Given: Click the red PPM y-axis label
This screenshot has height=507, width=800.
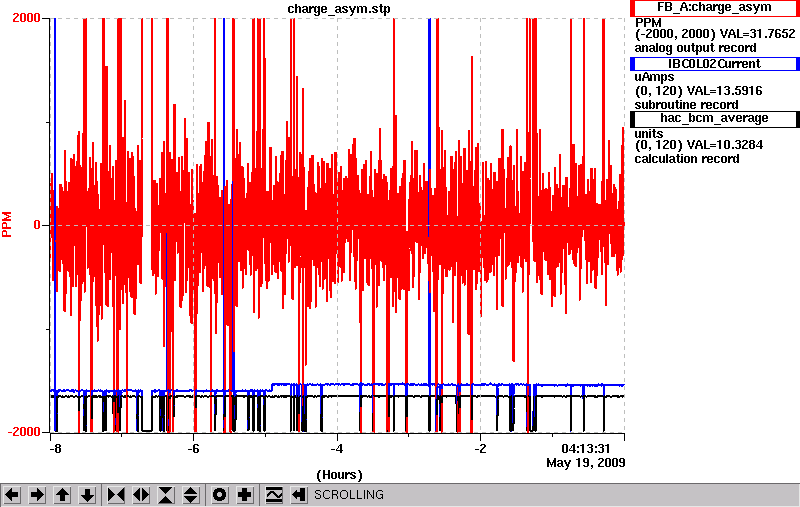Looking at the screenshot, I should [7, 224].
